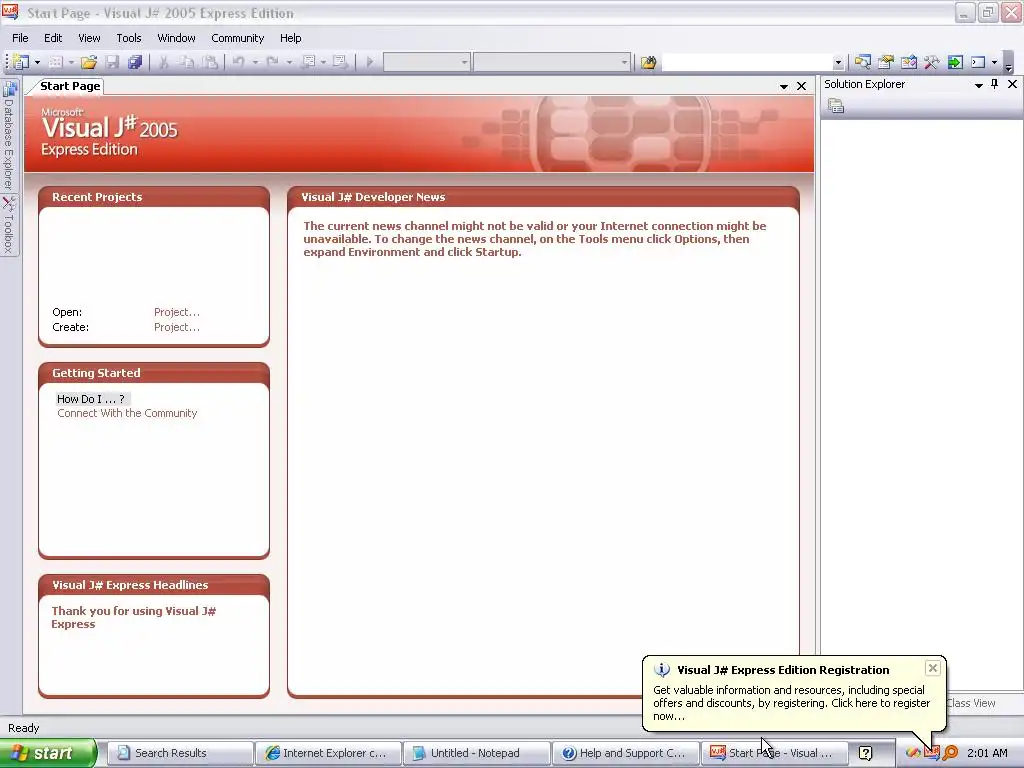
Task: Select the Start Page document tab
Action: pos(70,86)
